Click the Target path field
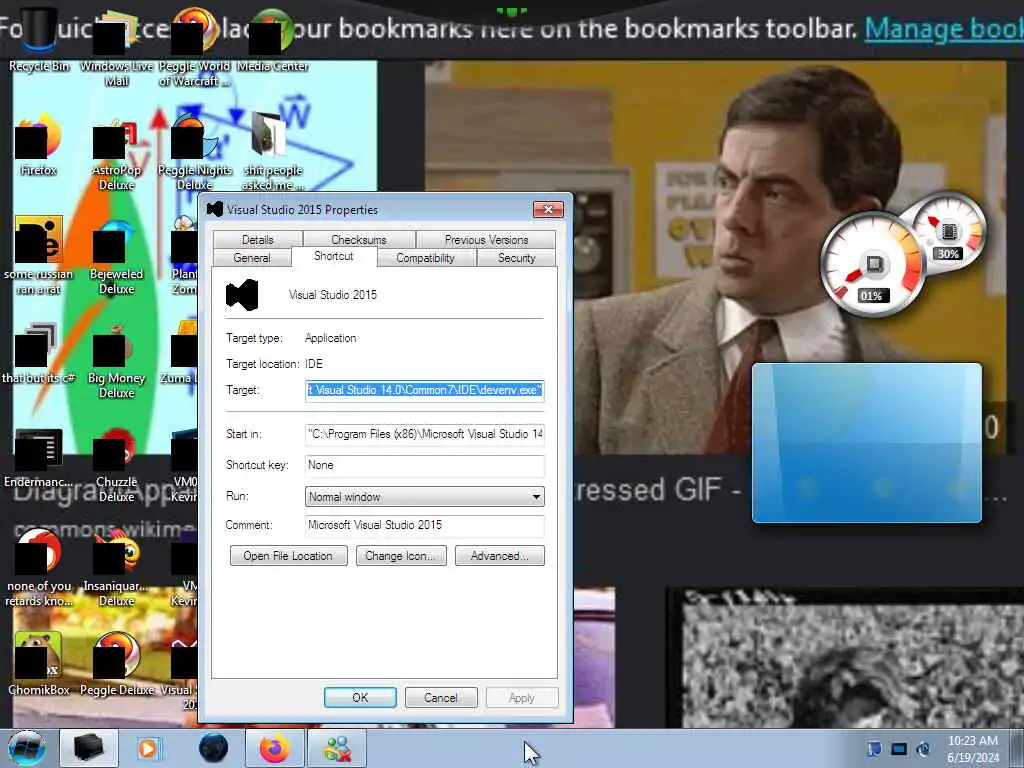Screen dimensions: 1024x768 [424, 391]
